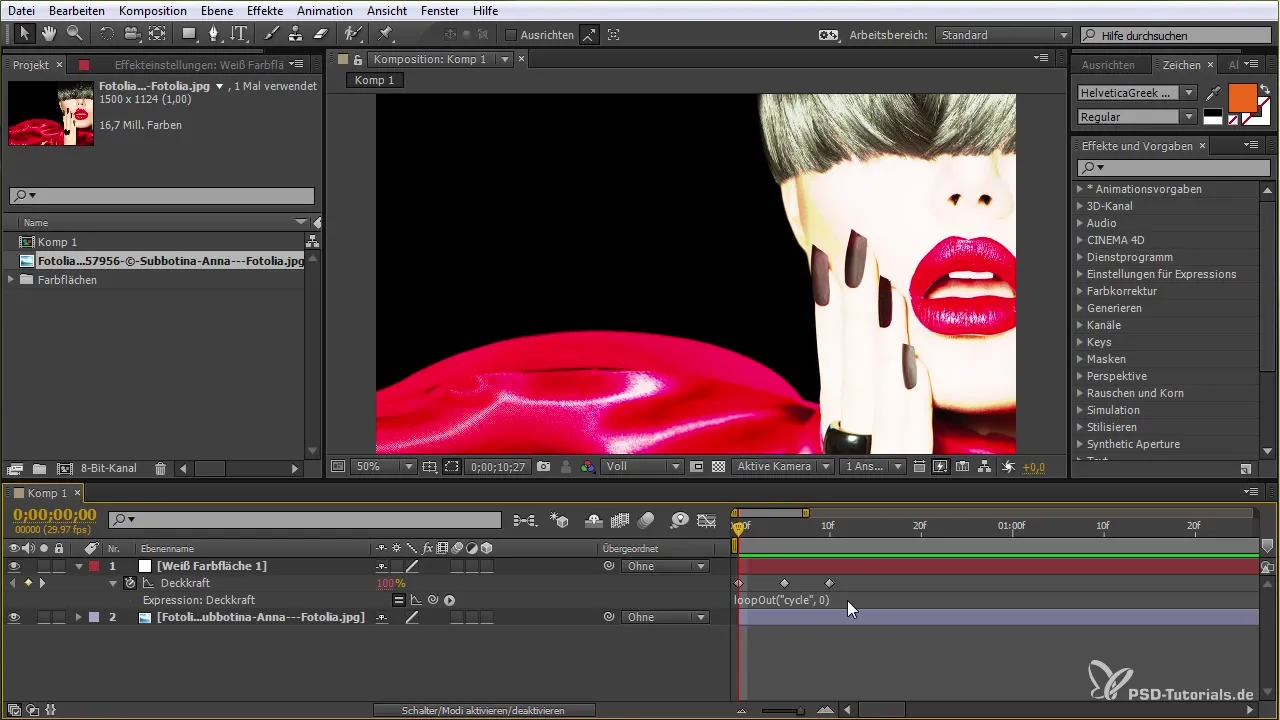Click the 8-Bit-Kanal color depth button

click(x=109, y=468)
